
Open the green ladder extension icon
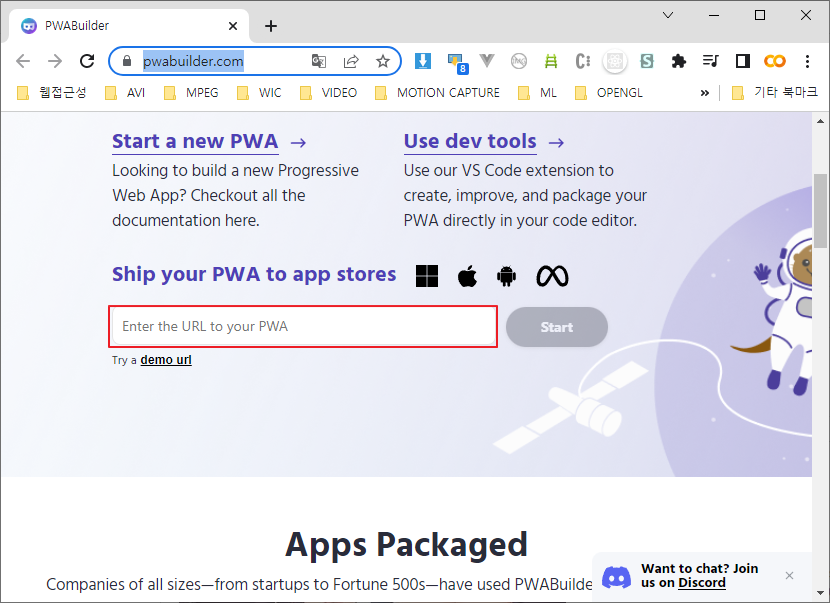(x=551, y=61)
